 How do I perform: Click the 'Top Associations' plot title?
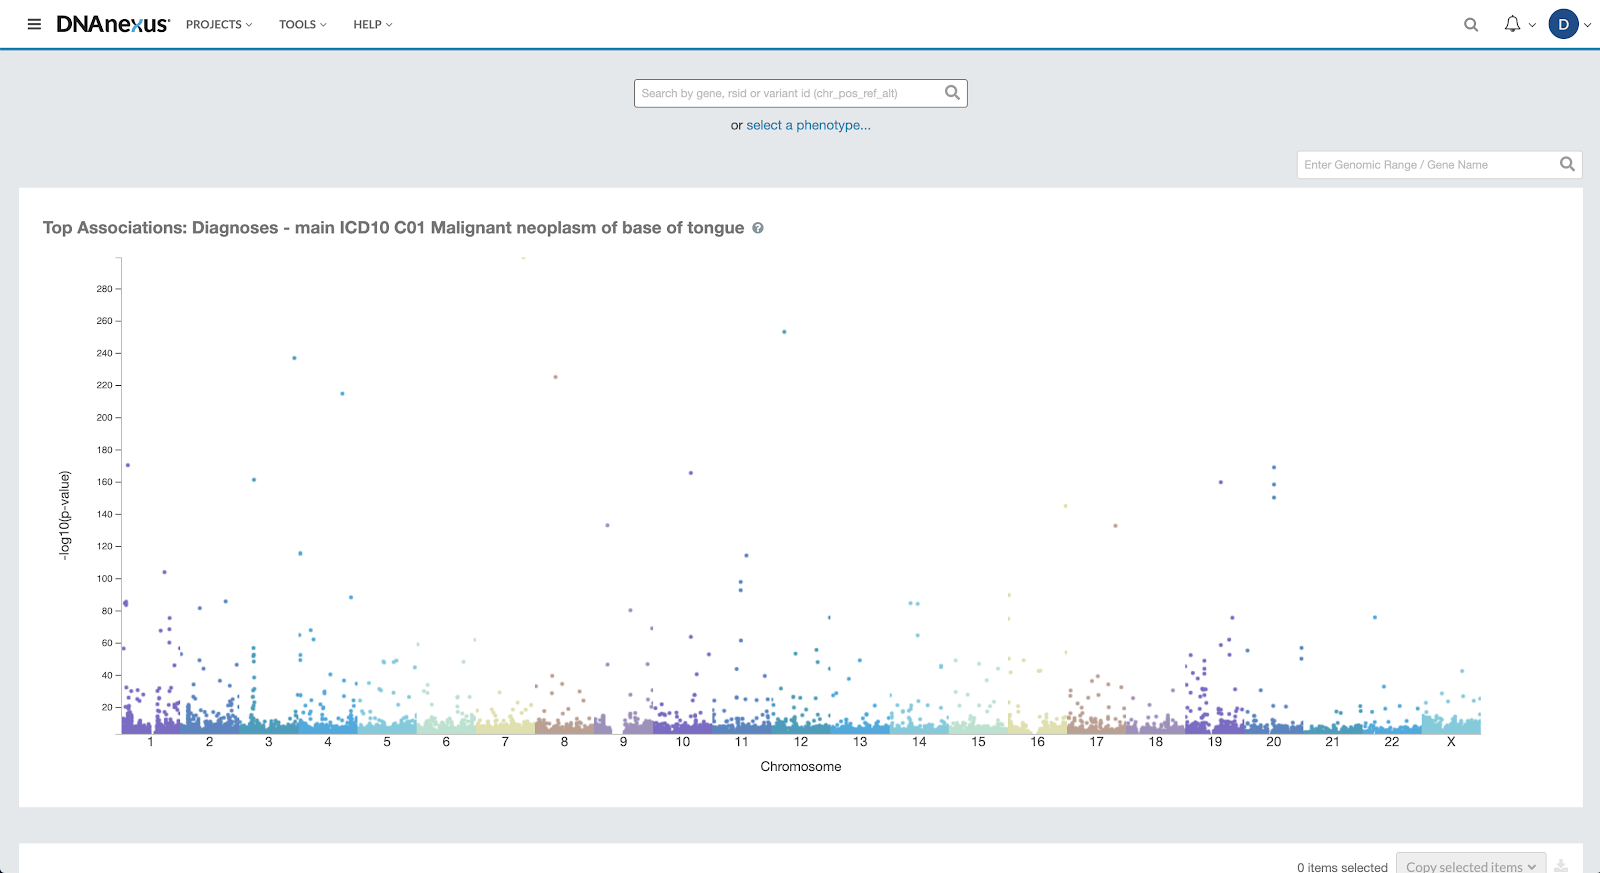click(393, 228)
